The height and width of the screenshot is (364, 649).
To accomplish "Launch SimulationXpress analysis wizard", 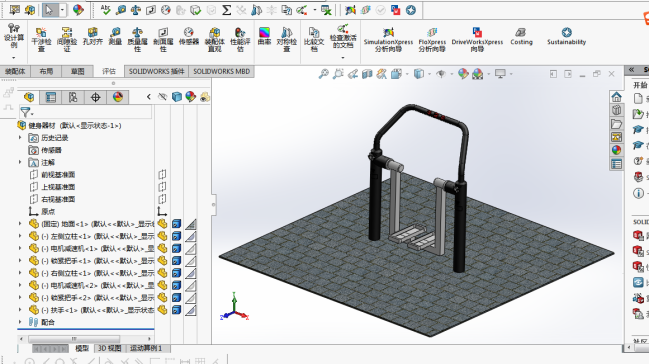I will point(388,39).
